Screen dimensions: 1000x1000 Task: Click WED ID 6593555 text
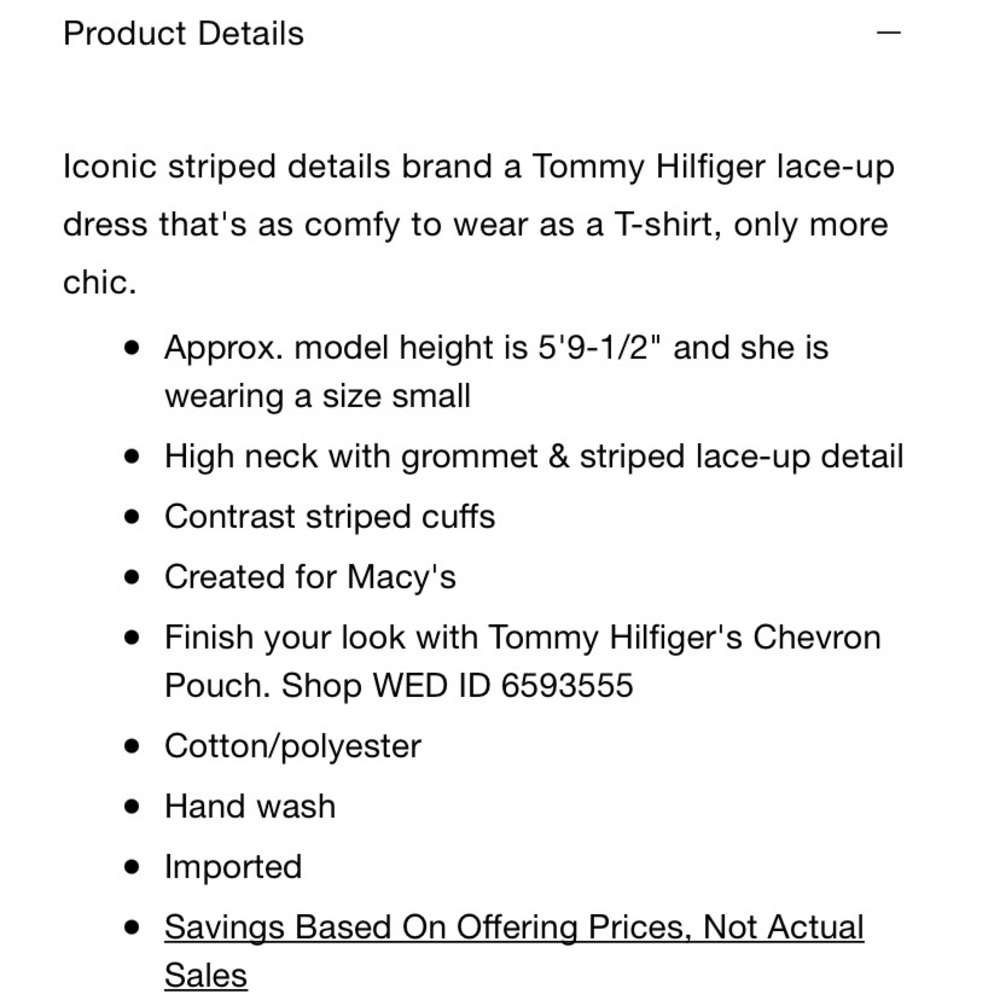(503, 686)
